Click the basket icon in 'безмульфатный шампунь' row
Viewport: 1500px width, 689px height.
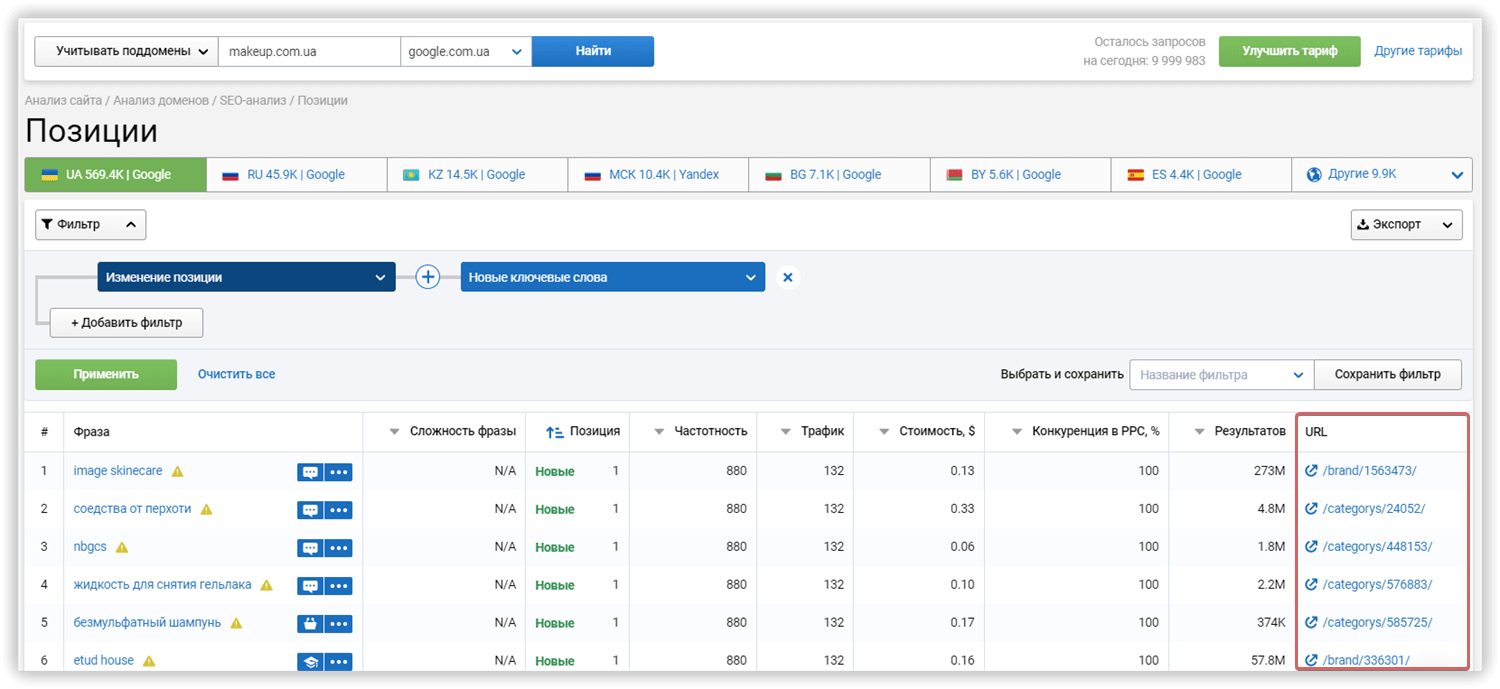tap(310, 624)
